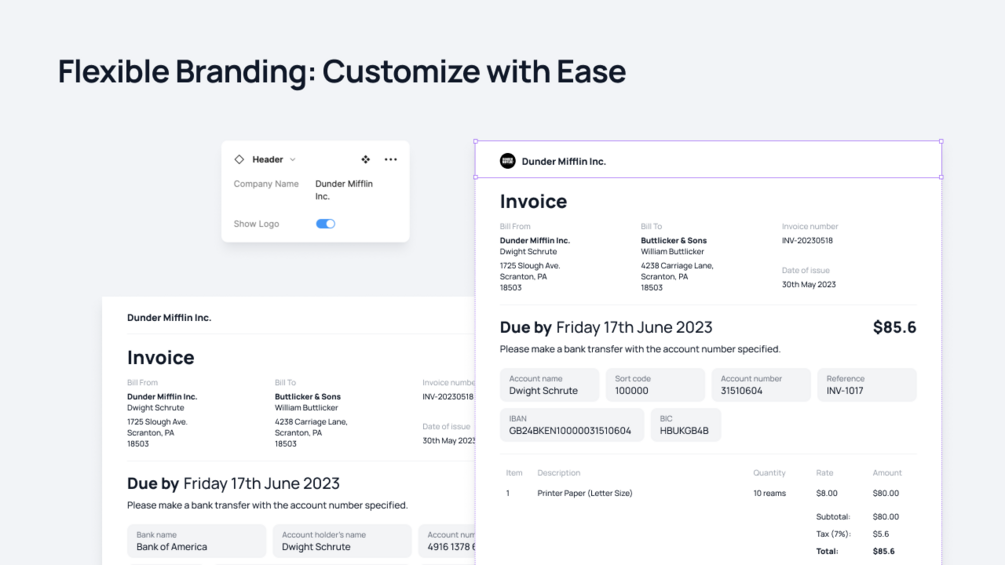The image size is (1005, 565).
Task: Select the Account holder's name Dwight Schrute field
Action: click(x=342, y=541)
